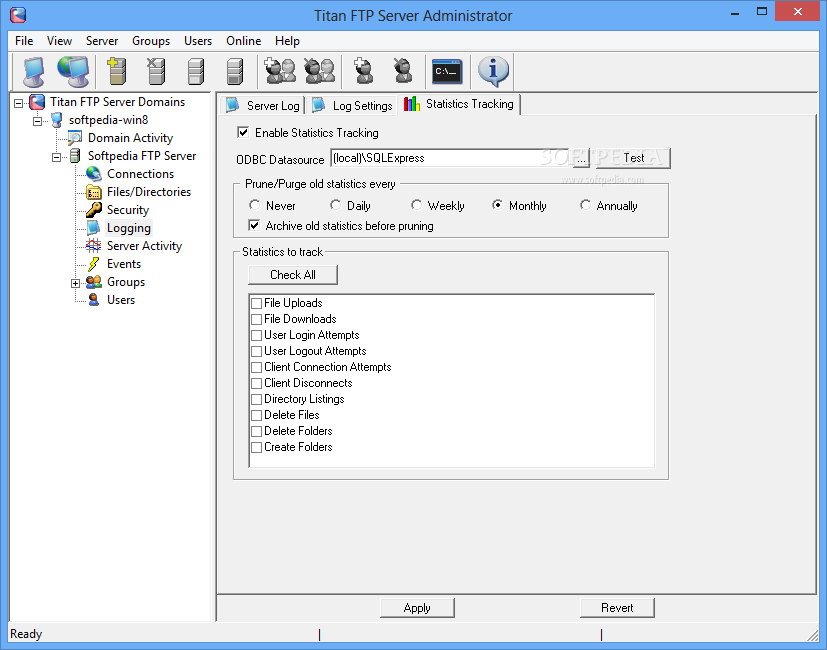This screenshot has width=827, height=650.
Task: Click the Check All button
Action: point(293,274)
